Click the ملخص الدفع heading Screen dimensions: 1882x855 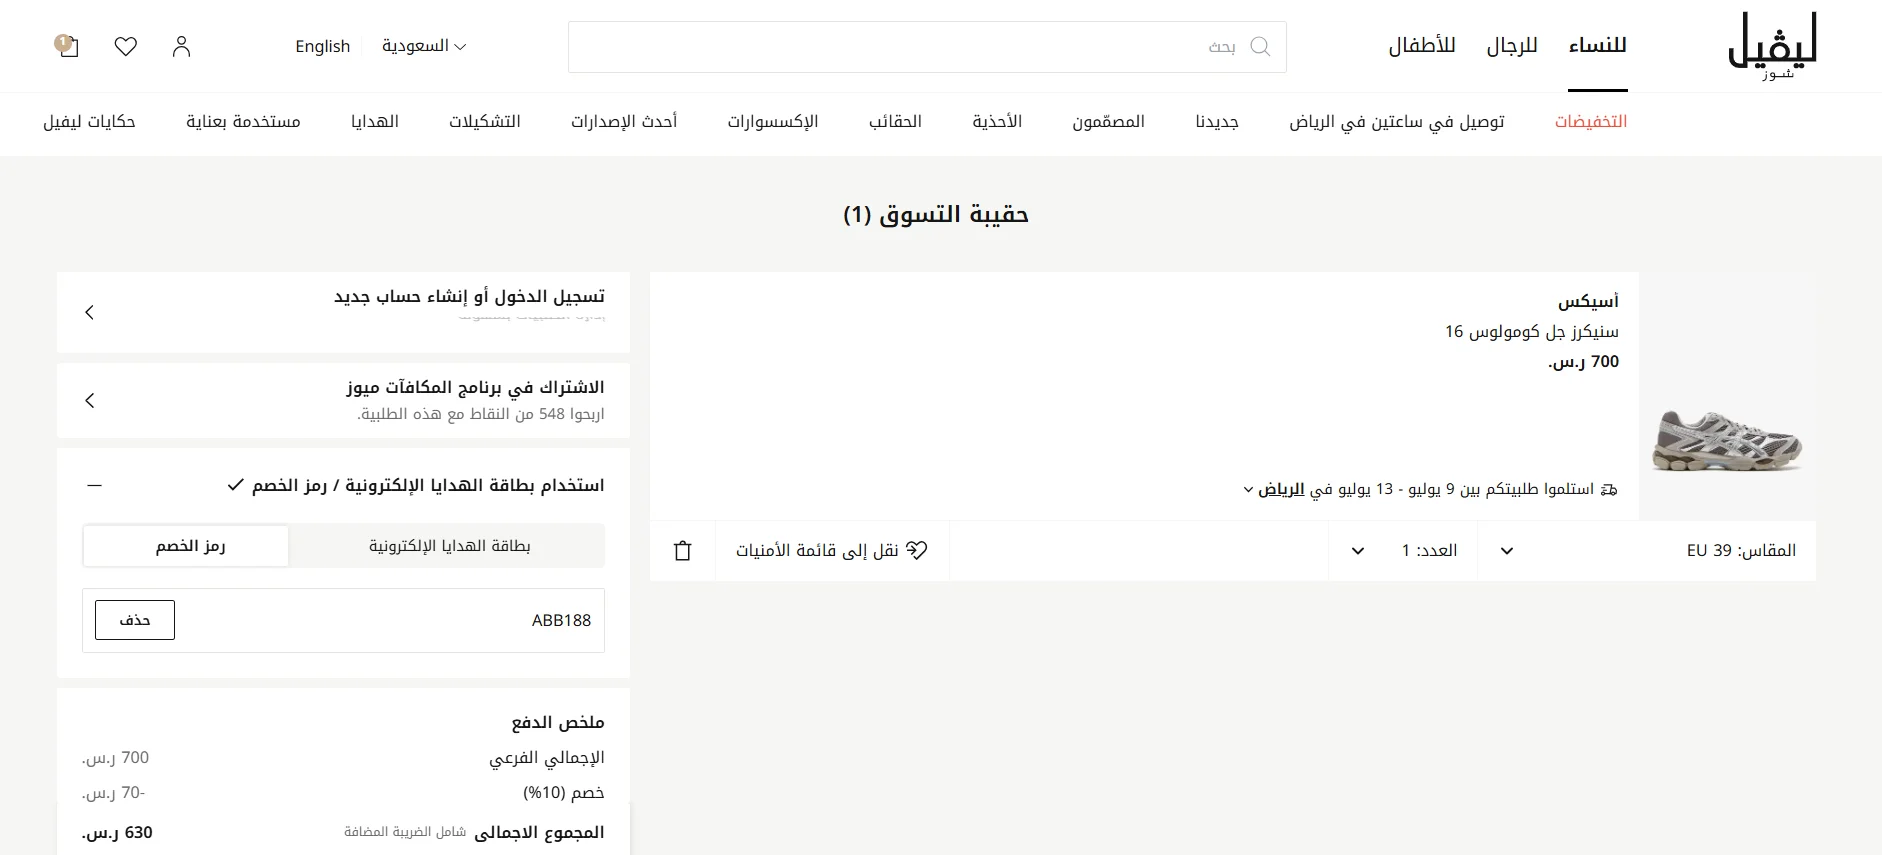(x=558, y=722)
